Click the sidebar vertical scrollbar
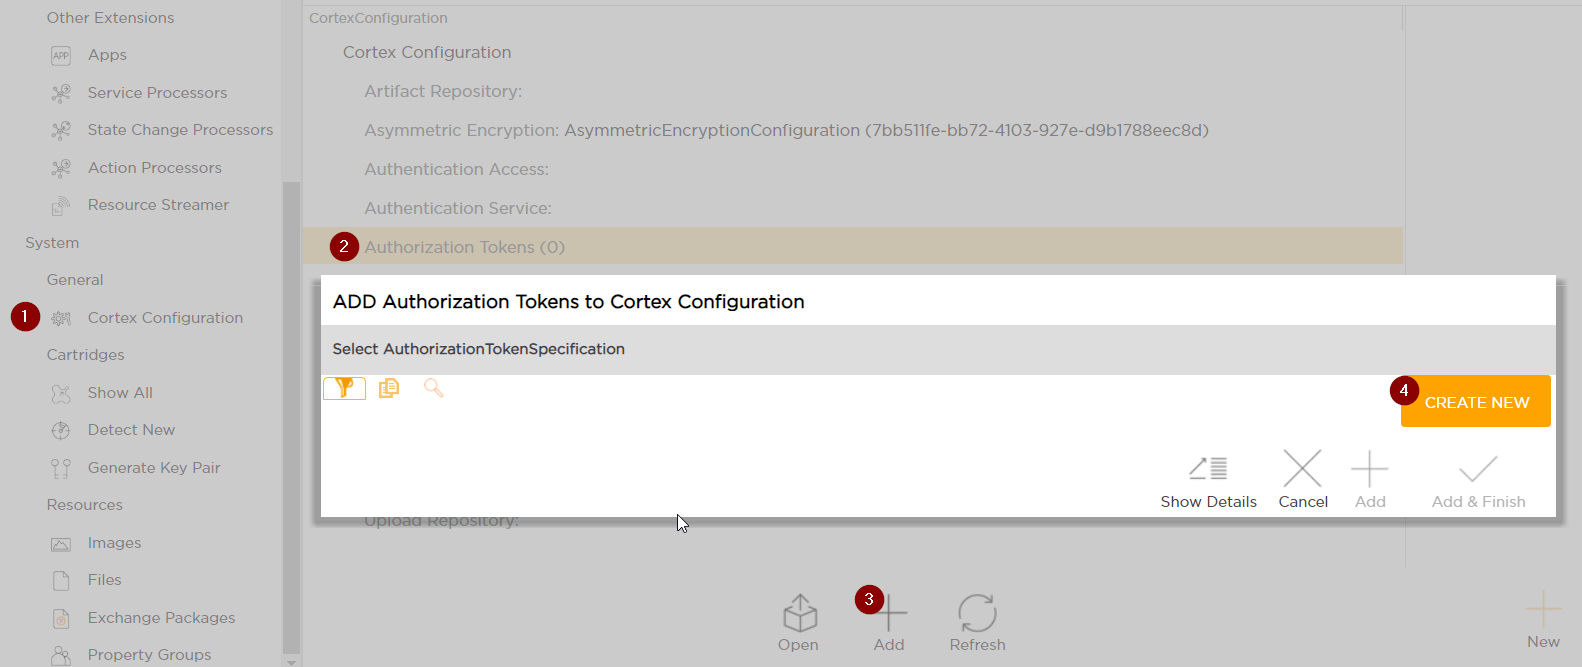The height and width of the screenshot is (667, 1582). tap(291, 400)
